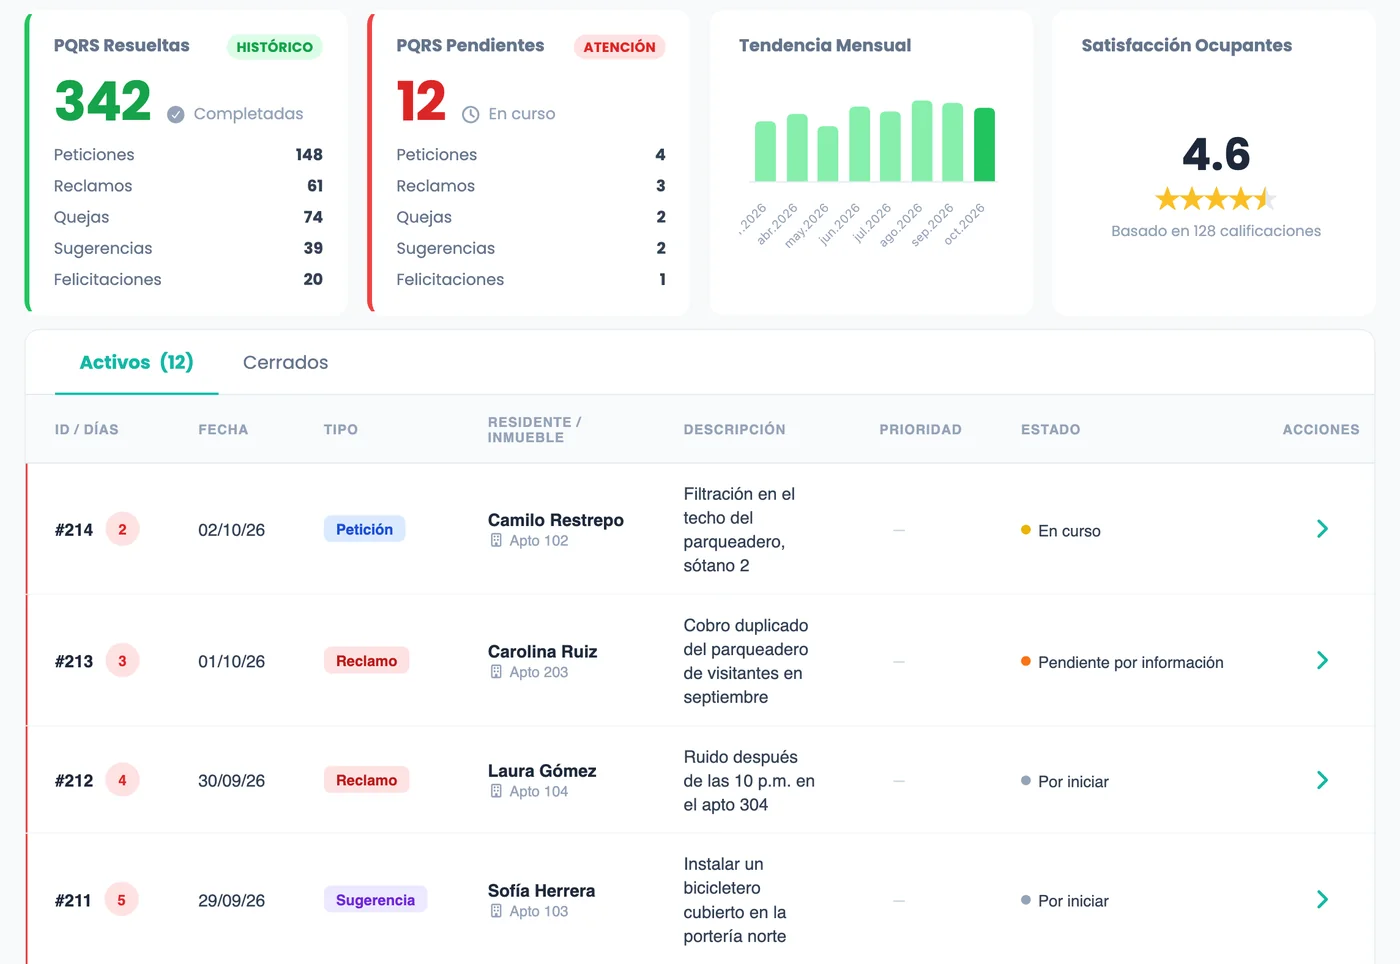The height and width of the screenshot is (964, 1400).
Task: Click the days badge 2 on #214
Action: click(x=123, y=529)
